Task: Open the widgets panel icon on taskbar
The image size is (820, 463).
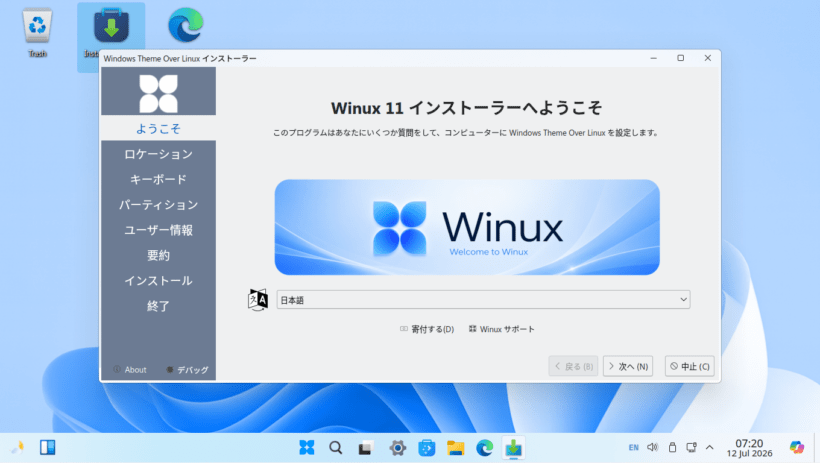Action: [48, 447]
